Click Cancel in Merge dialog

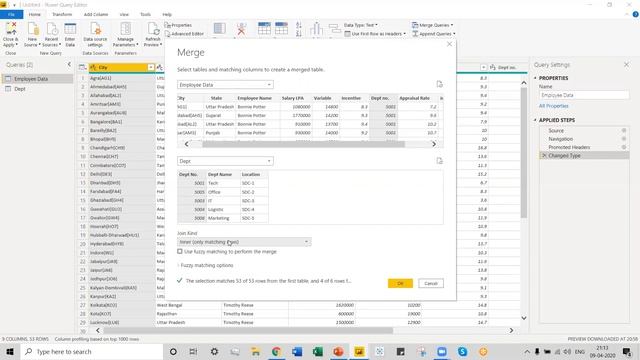(431, 283)
